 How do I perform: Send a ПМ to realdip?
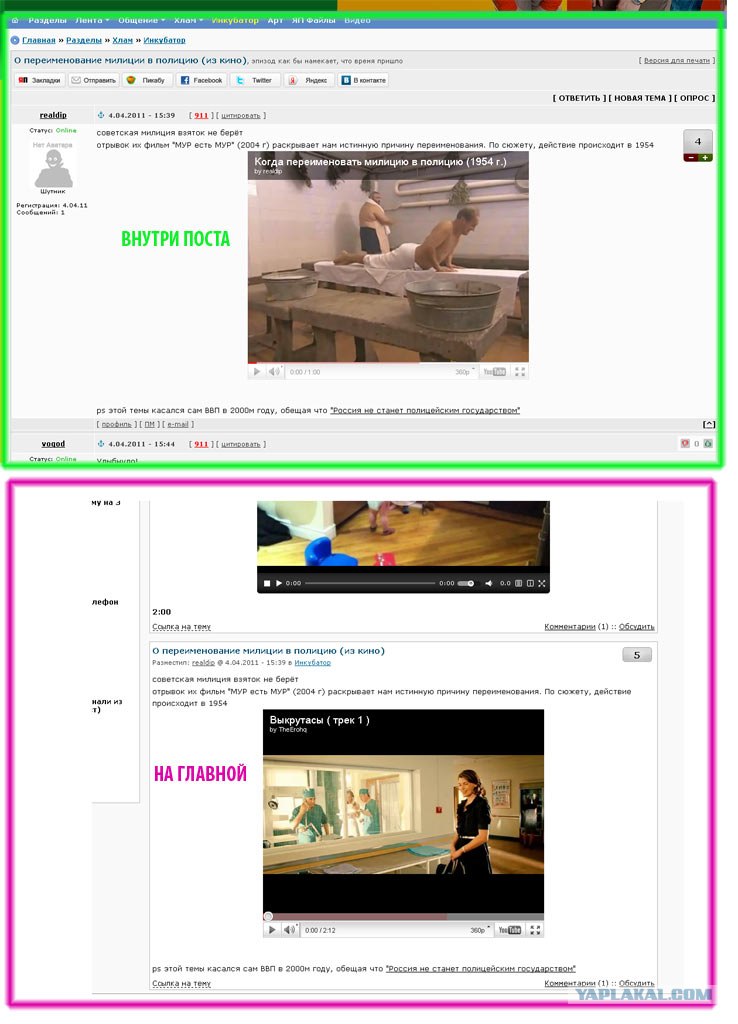tap(150, 424)
